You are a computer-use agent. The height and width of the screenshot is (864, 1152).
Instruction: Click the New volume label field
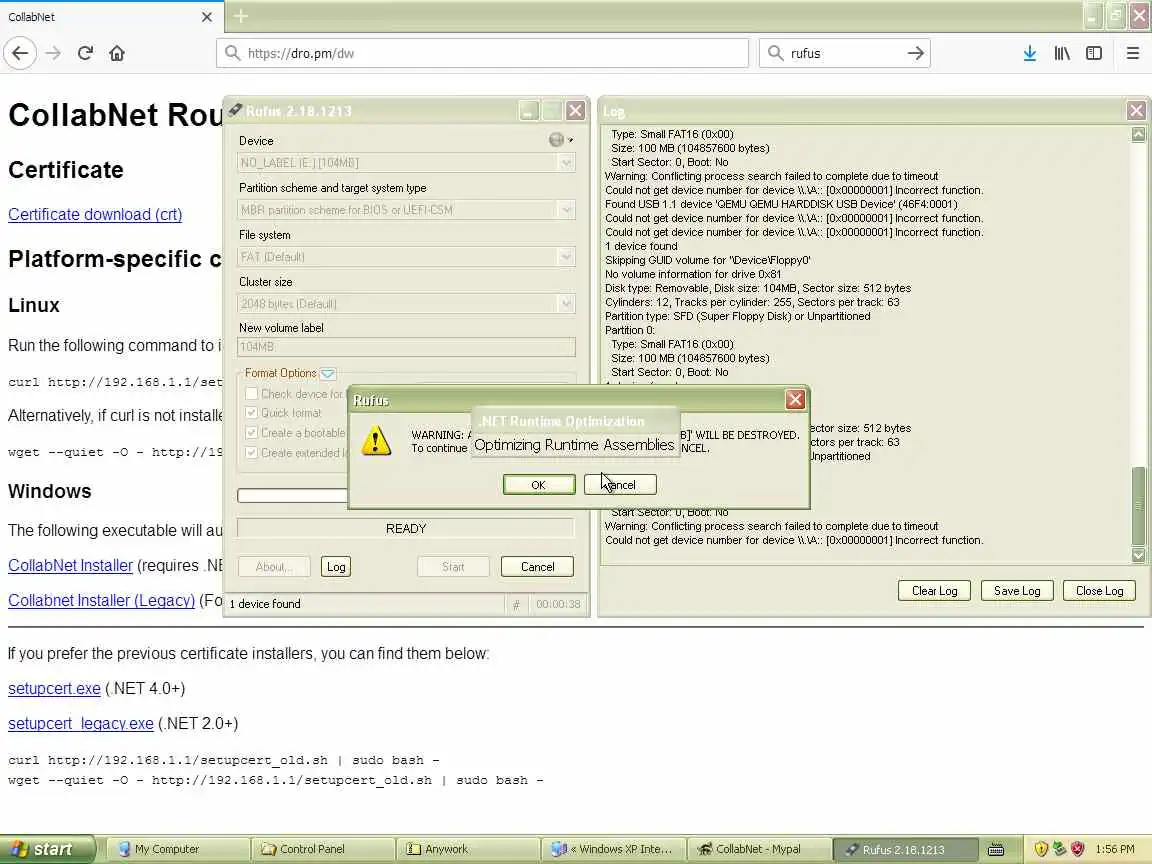(x=406, y=347)
